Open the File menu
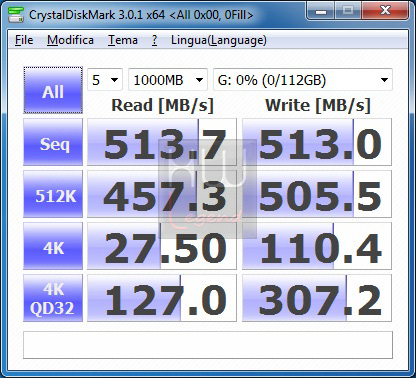This screenshot has height=378, width=416. (24, 40)
